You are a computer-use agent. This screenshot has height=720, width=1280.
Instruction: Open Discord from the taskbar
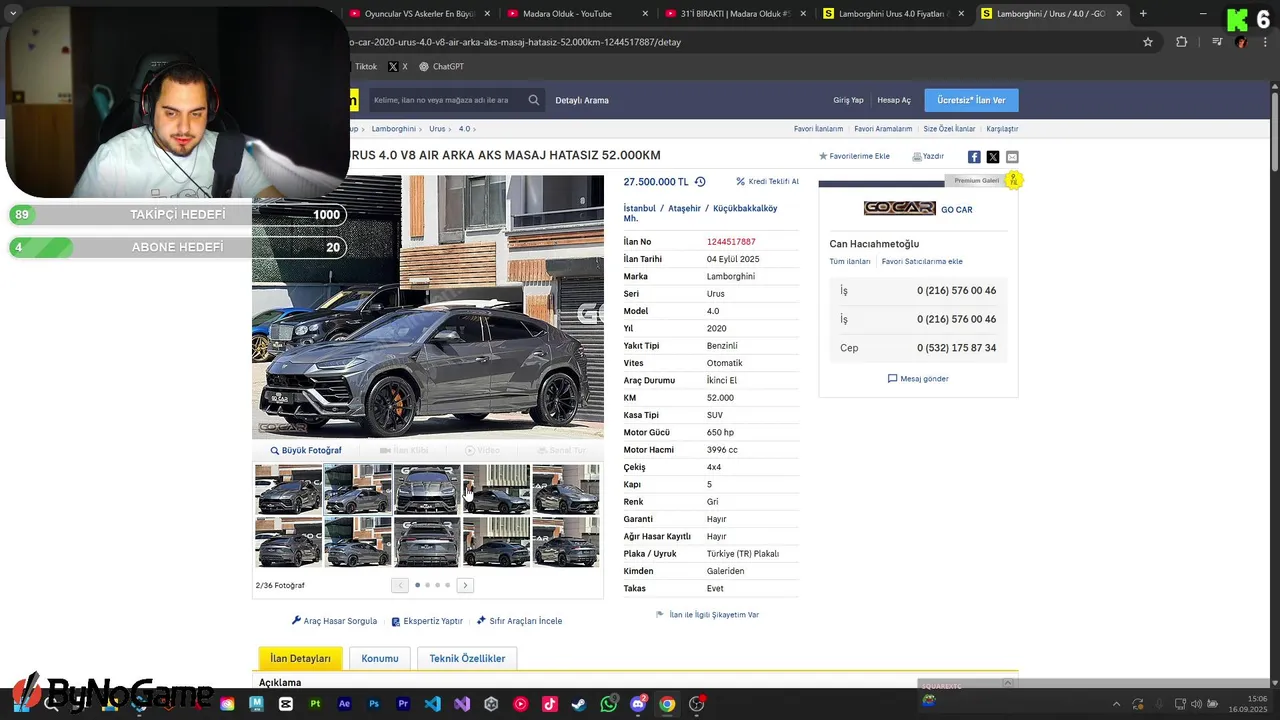point(638,704)
